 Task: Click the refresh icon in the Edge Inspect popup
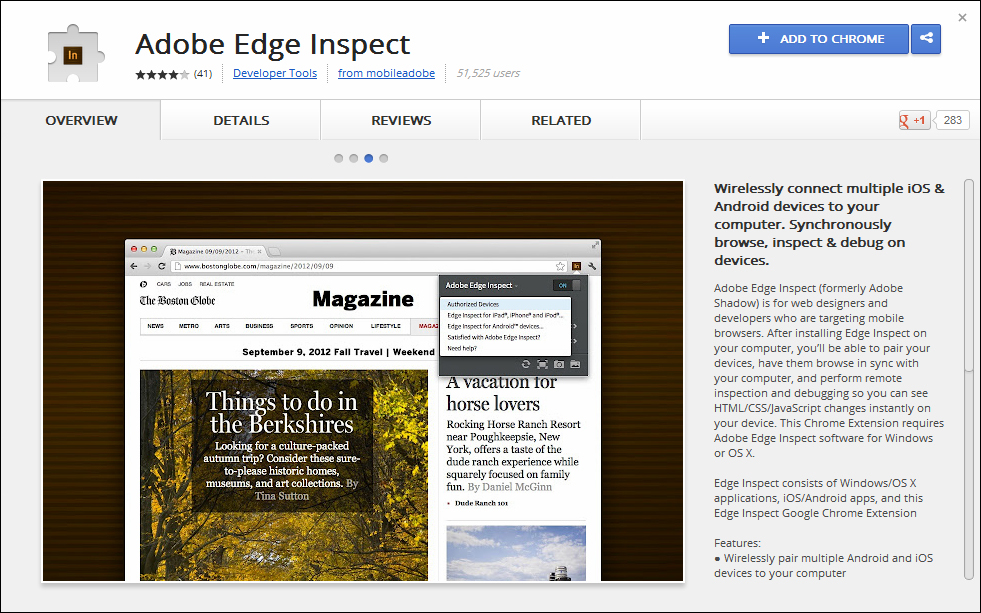pos(526,364)
